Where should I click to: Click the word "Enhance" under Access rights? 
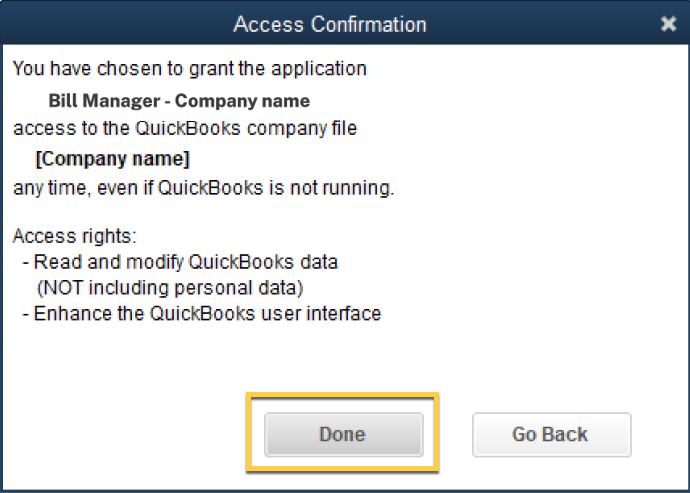(x=68, y=314)
